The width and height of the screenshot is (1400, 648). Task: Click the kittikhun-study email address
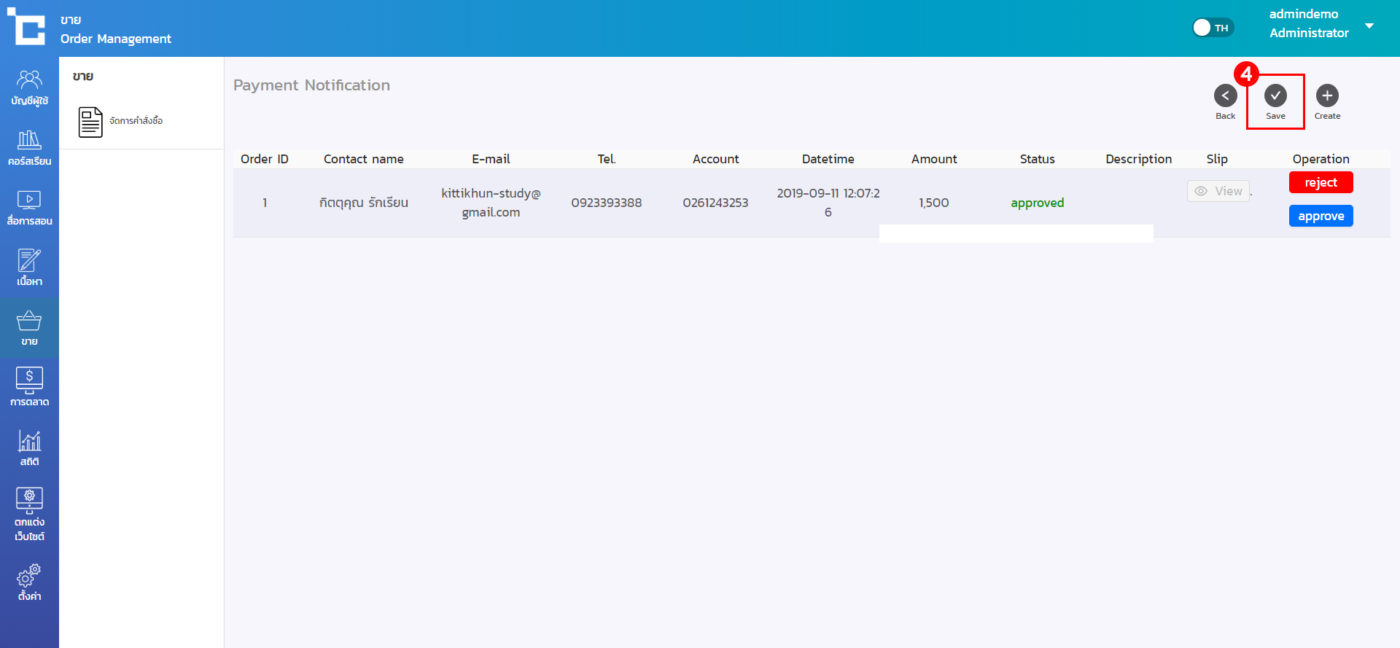(490, 202)
